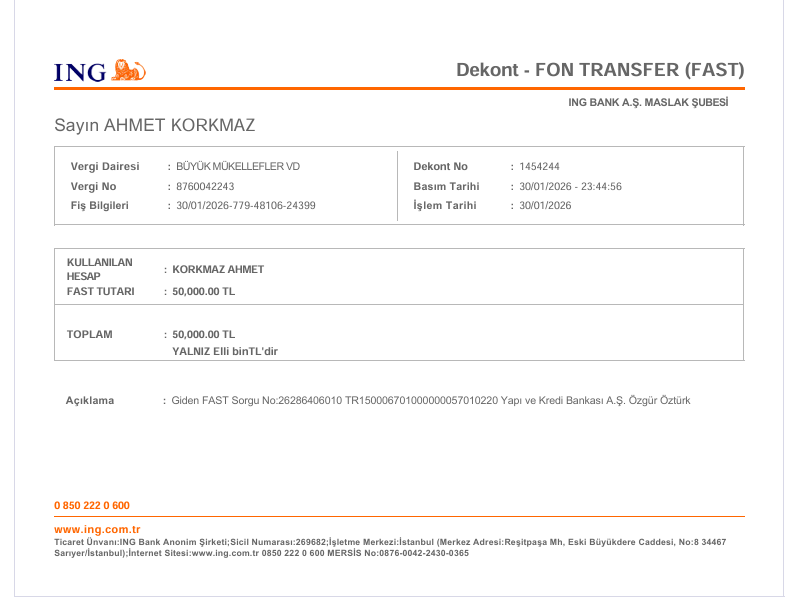Select the İşlem Tarihi date value
Image resolution: width=807 pixels, height=614 pixels.
point(545,205)
